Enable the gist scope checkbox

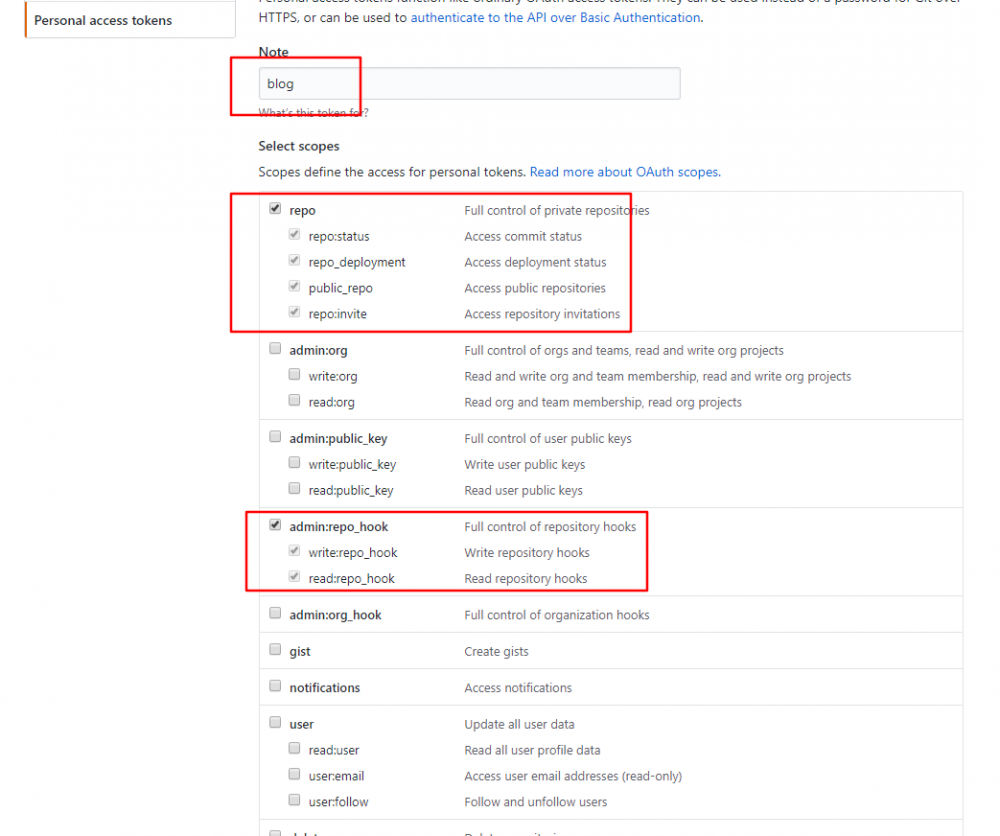[275, 649]
